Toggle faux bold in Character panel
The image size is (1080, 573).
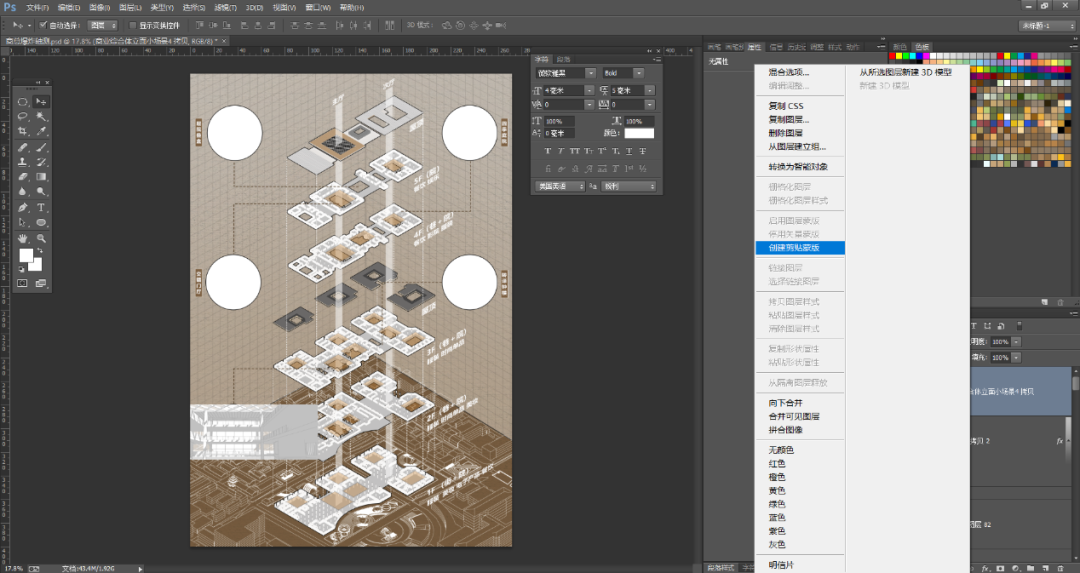coord(548,151)
